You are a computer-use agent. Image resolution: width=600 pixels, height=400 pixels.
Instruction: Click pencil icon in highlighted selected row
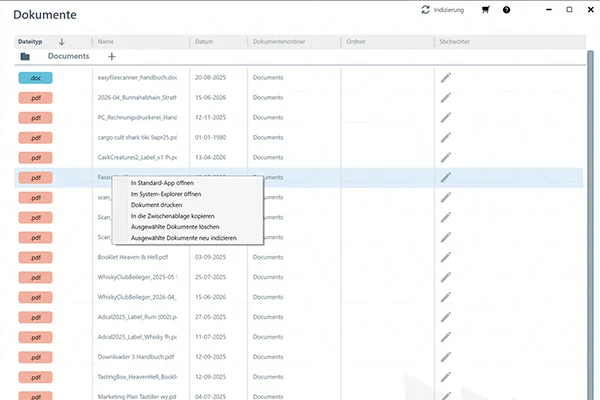tap(446, 177)
